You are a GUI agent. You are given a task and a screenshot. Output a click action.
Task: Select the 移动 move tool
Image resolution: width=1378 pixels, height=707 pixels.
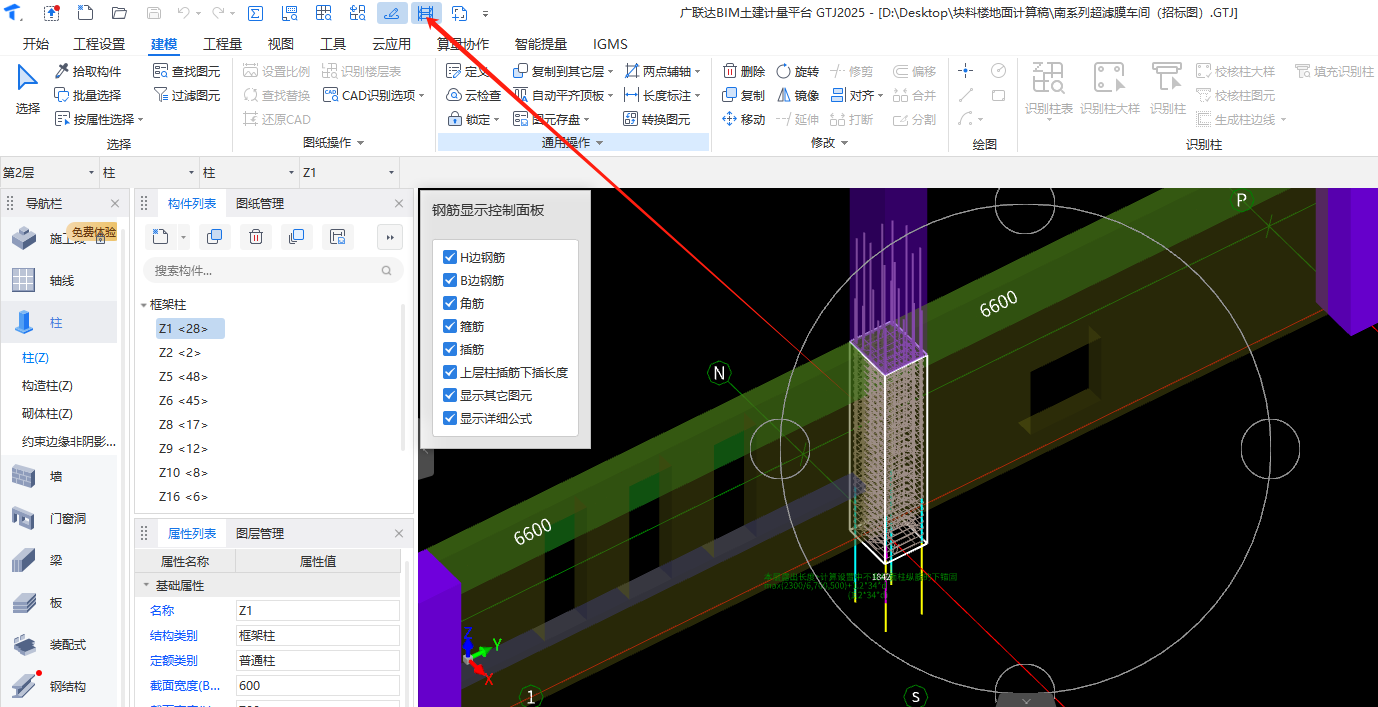(743, 119)
